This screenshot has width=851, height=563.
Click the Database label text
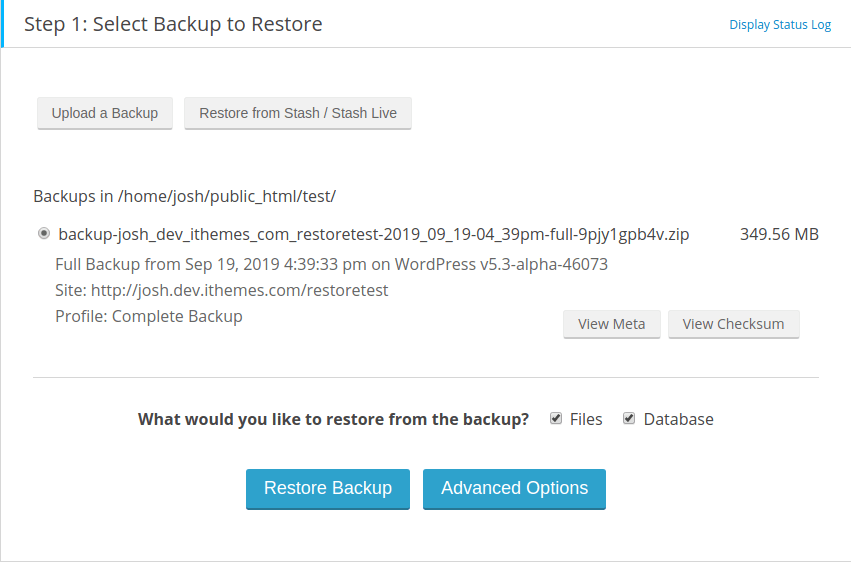tap(678, 420)
